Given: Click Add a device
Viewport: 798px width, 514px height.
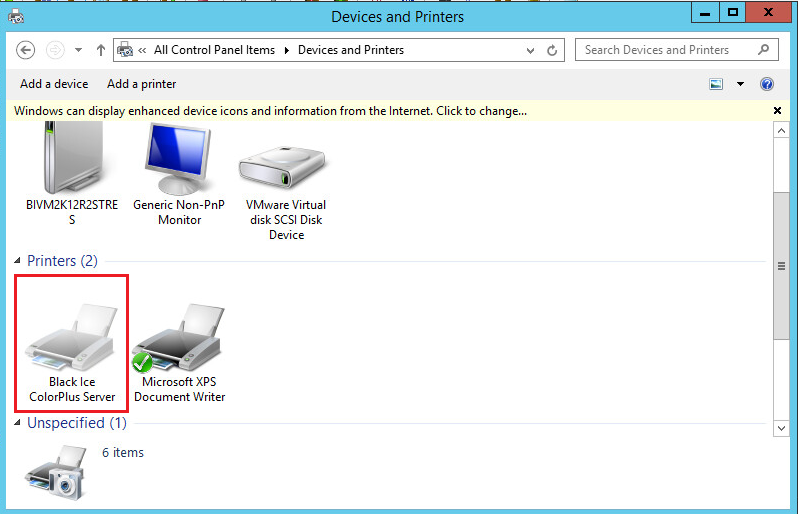Looking at the screenshot, I should [54, 84].
